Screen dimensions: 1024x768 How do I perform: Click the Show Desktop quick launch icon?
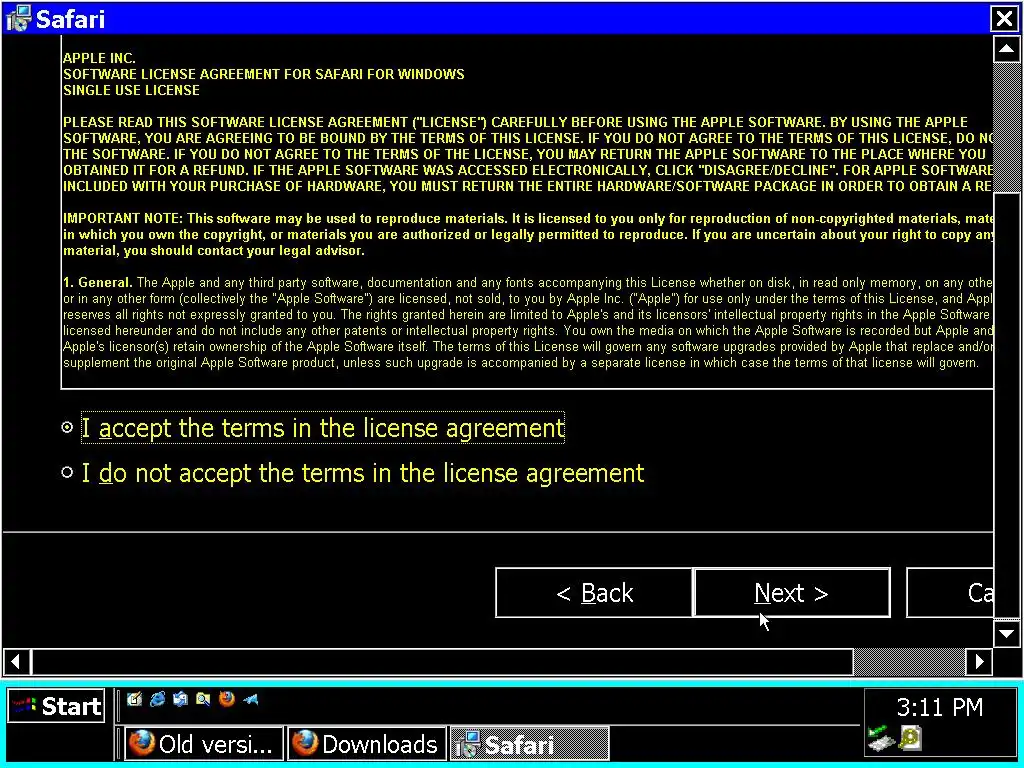tap(135, 699)
